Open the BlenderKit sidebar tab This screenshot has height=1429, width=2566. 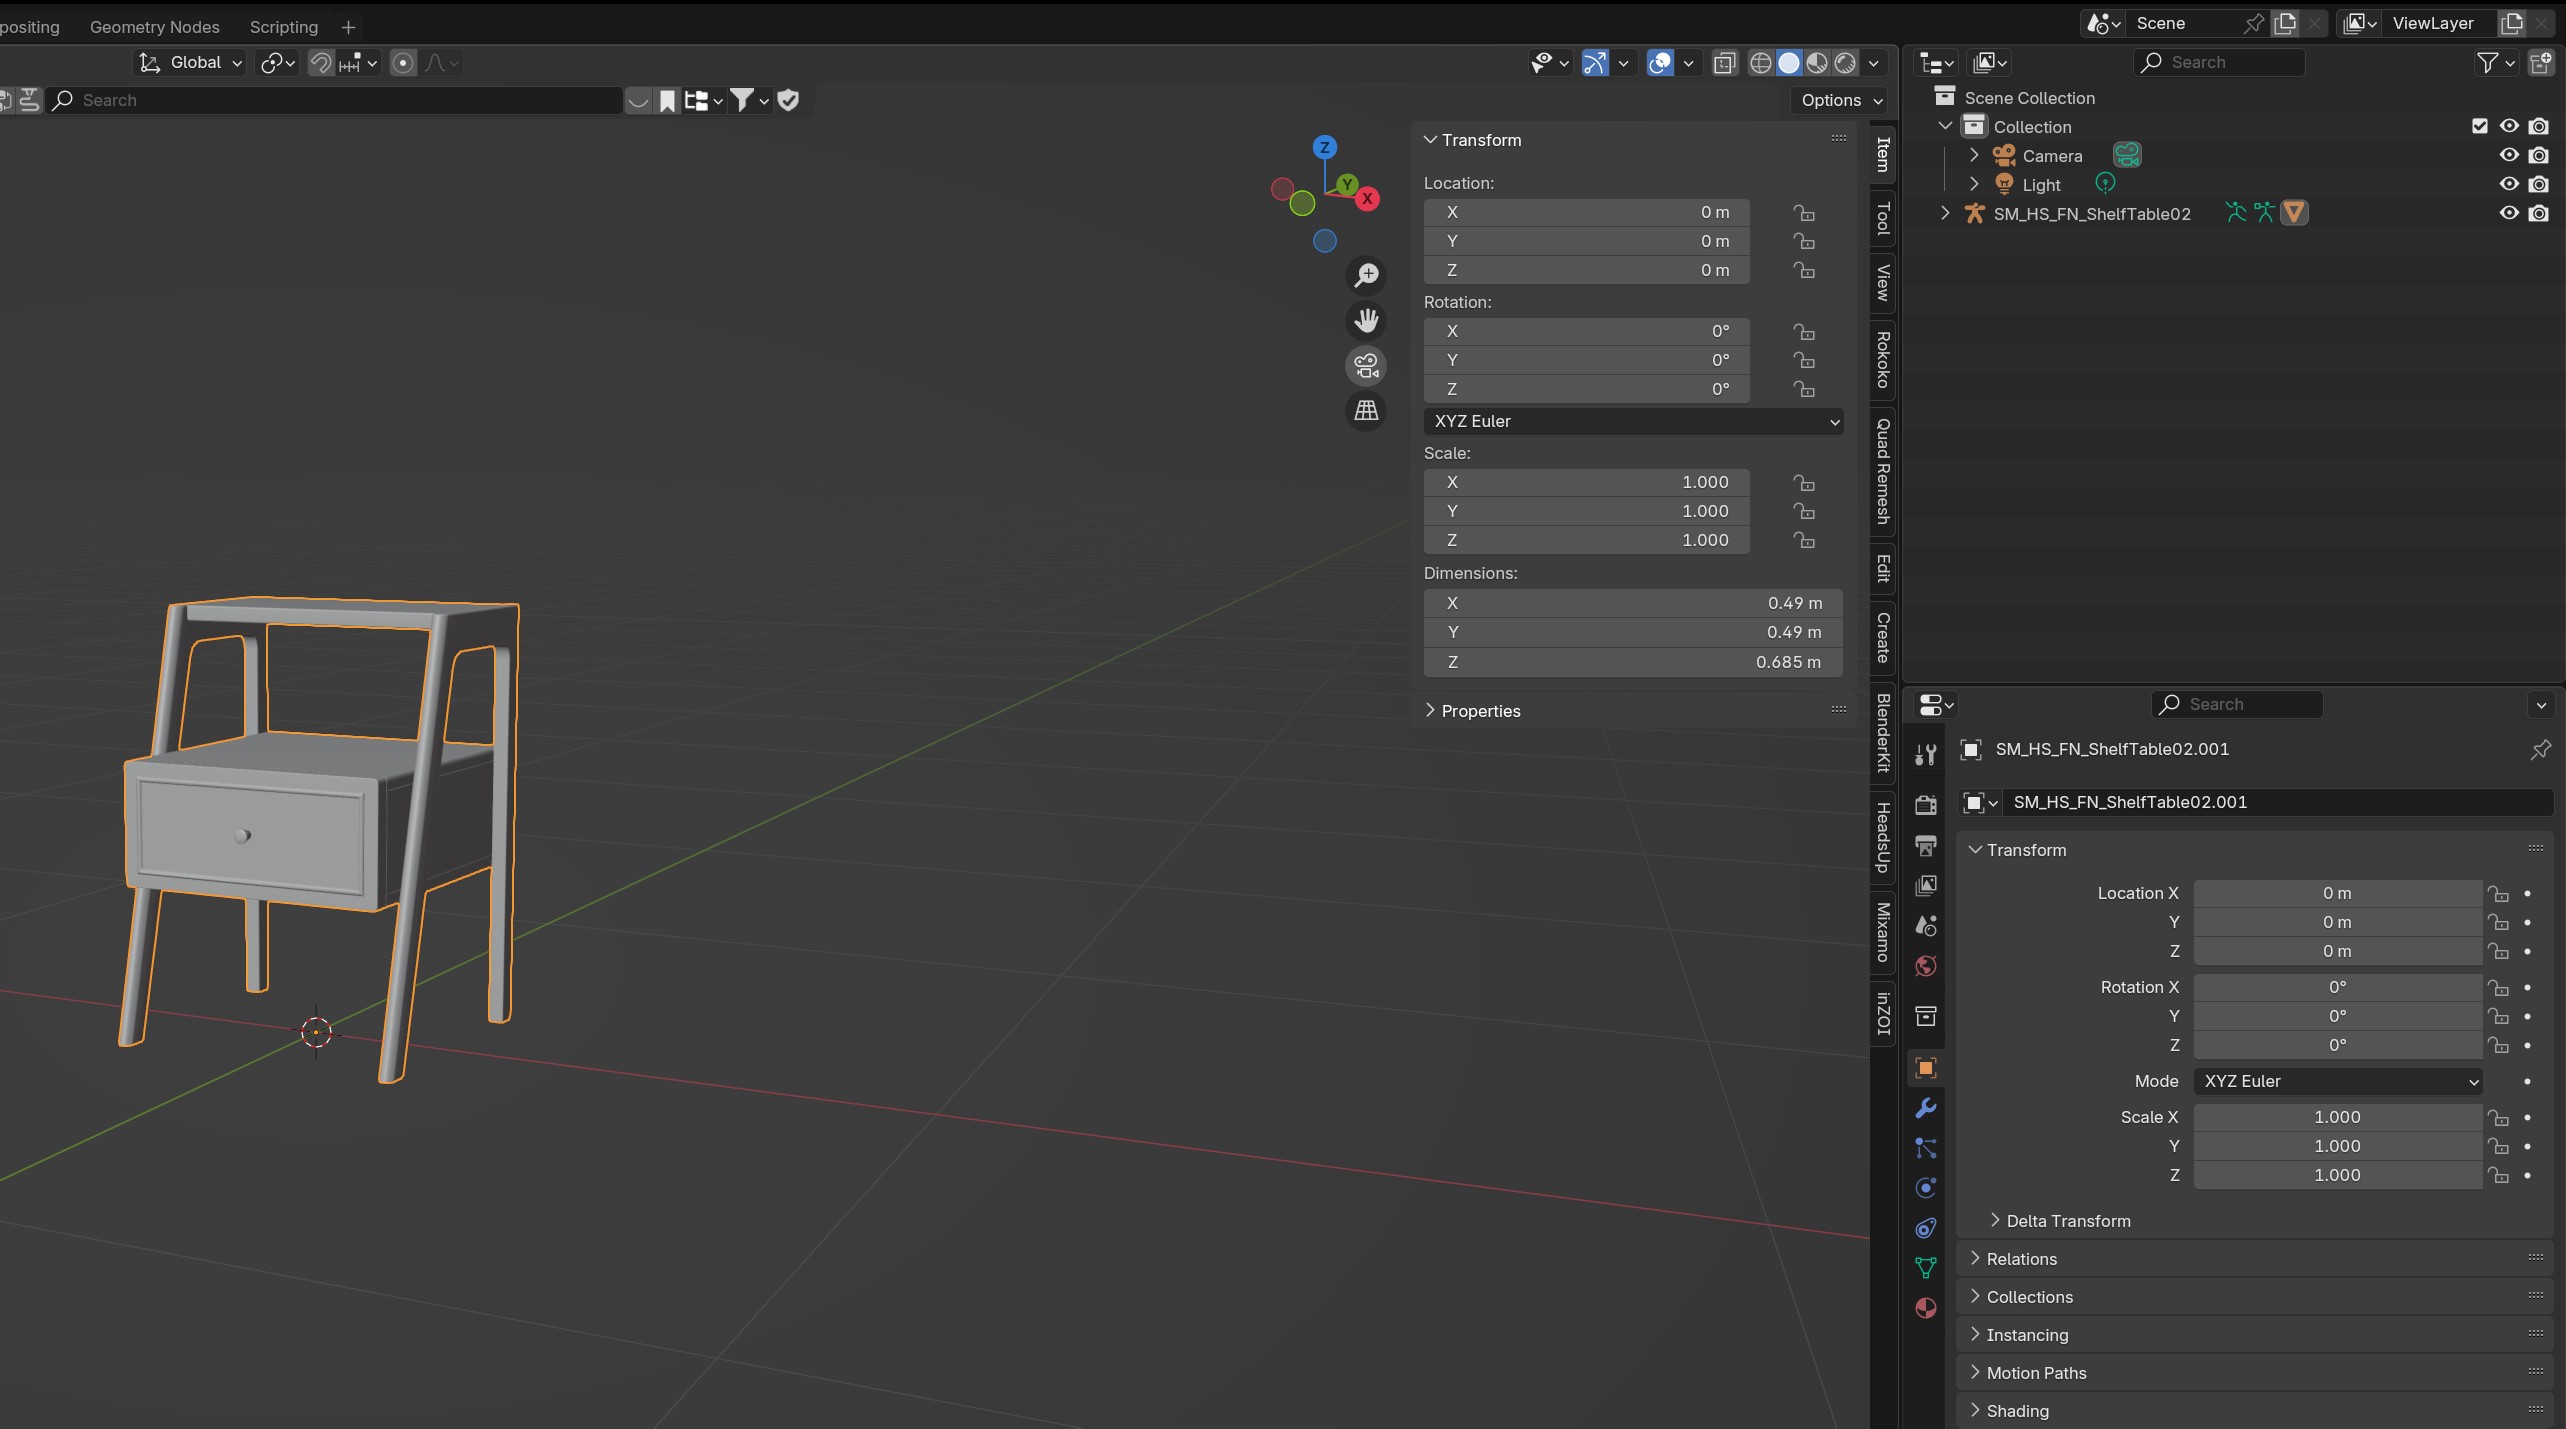tap(1883, 733)
